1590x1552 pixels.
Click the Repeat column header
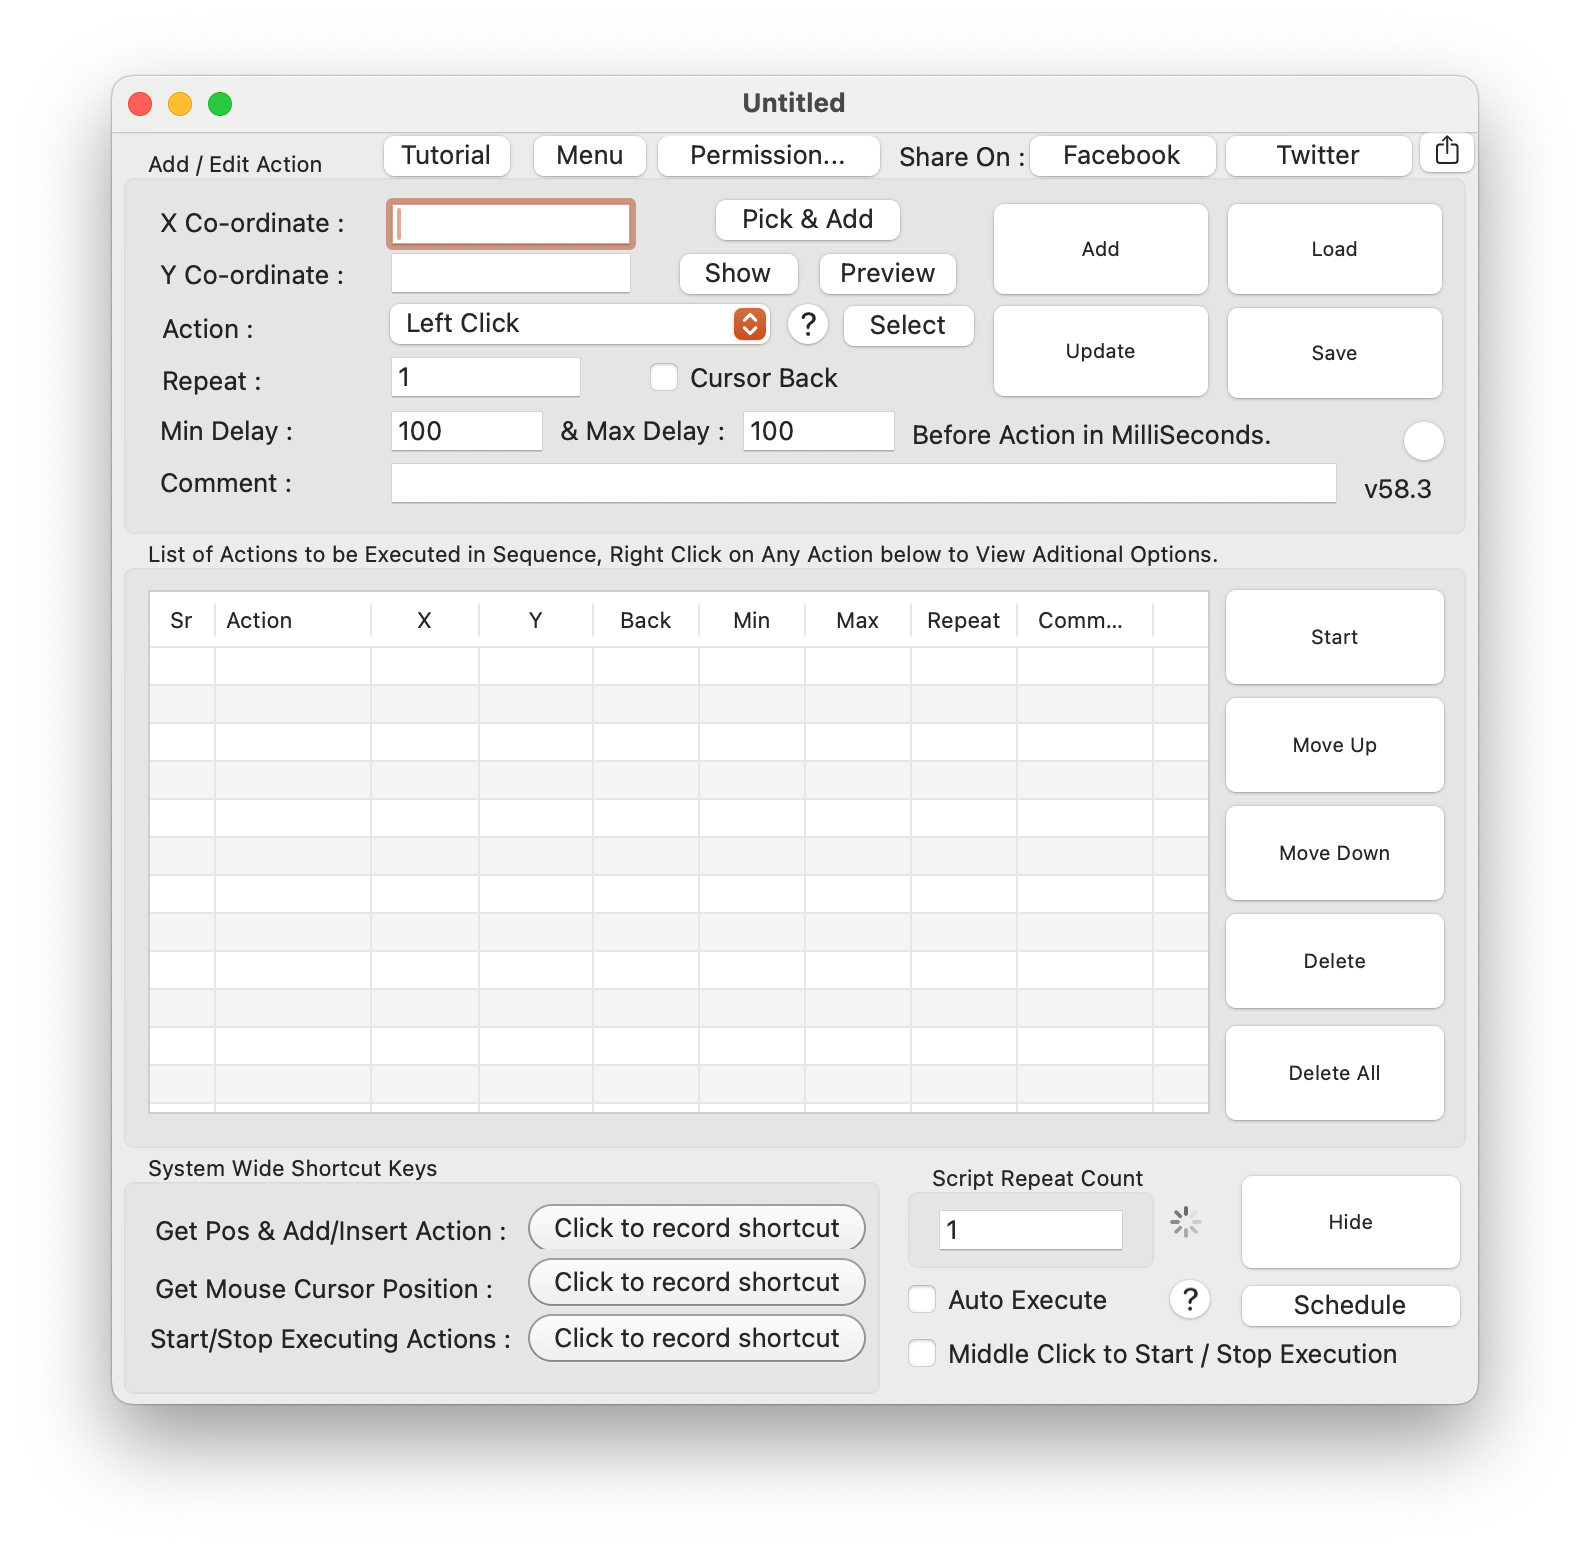point(963,620)
